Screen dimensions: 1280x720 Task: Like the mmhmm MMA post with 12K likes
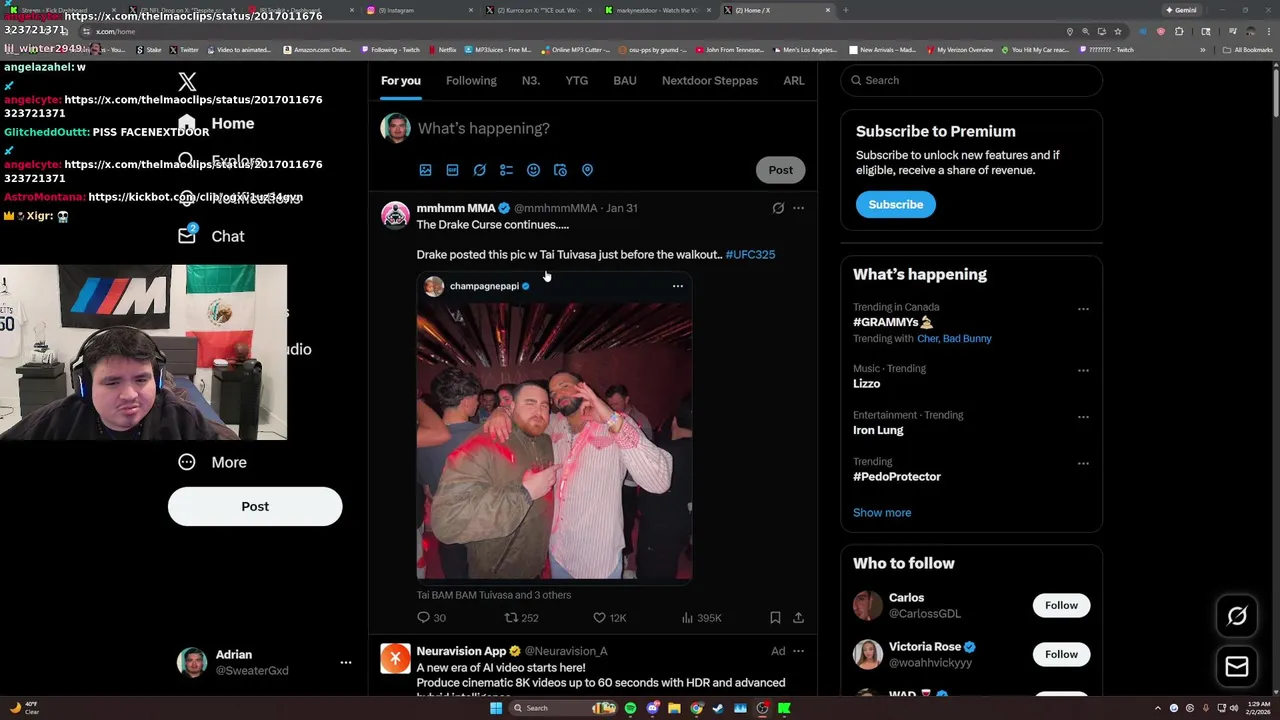point(609,618)
